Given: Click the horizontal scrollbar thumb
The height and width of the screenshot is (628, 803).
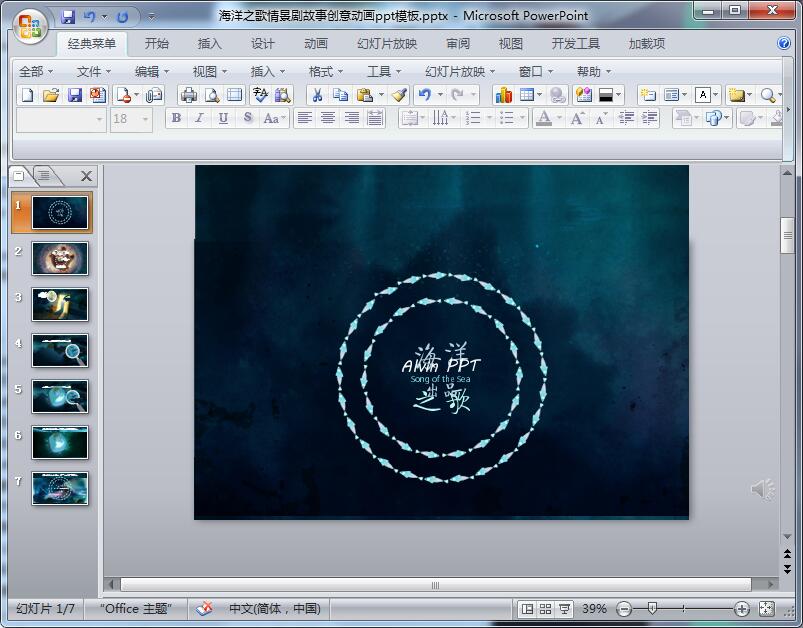Looking at the screenshot, I should pos(436,585).
